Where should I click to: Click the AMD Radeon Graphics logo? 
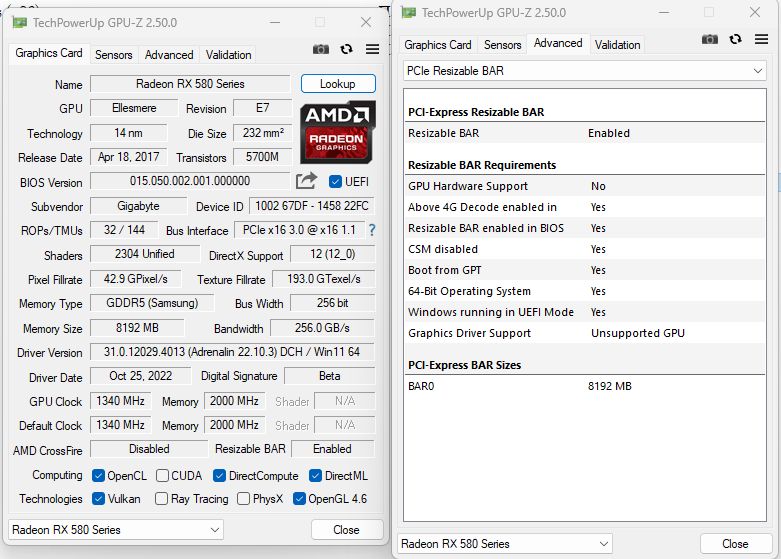pos(338,132)
